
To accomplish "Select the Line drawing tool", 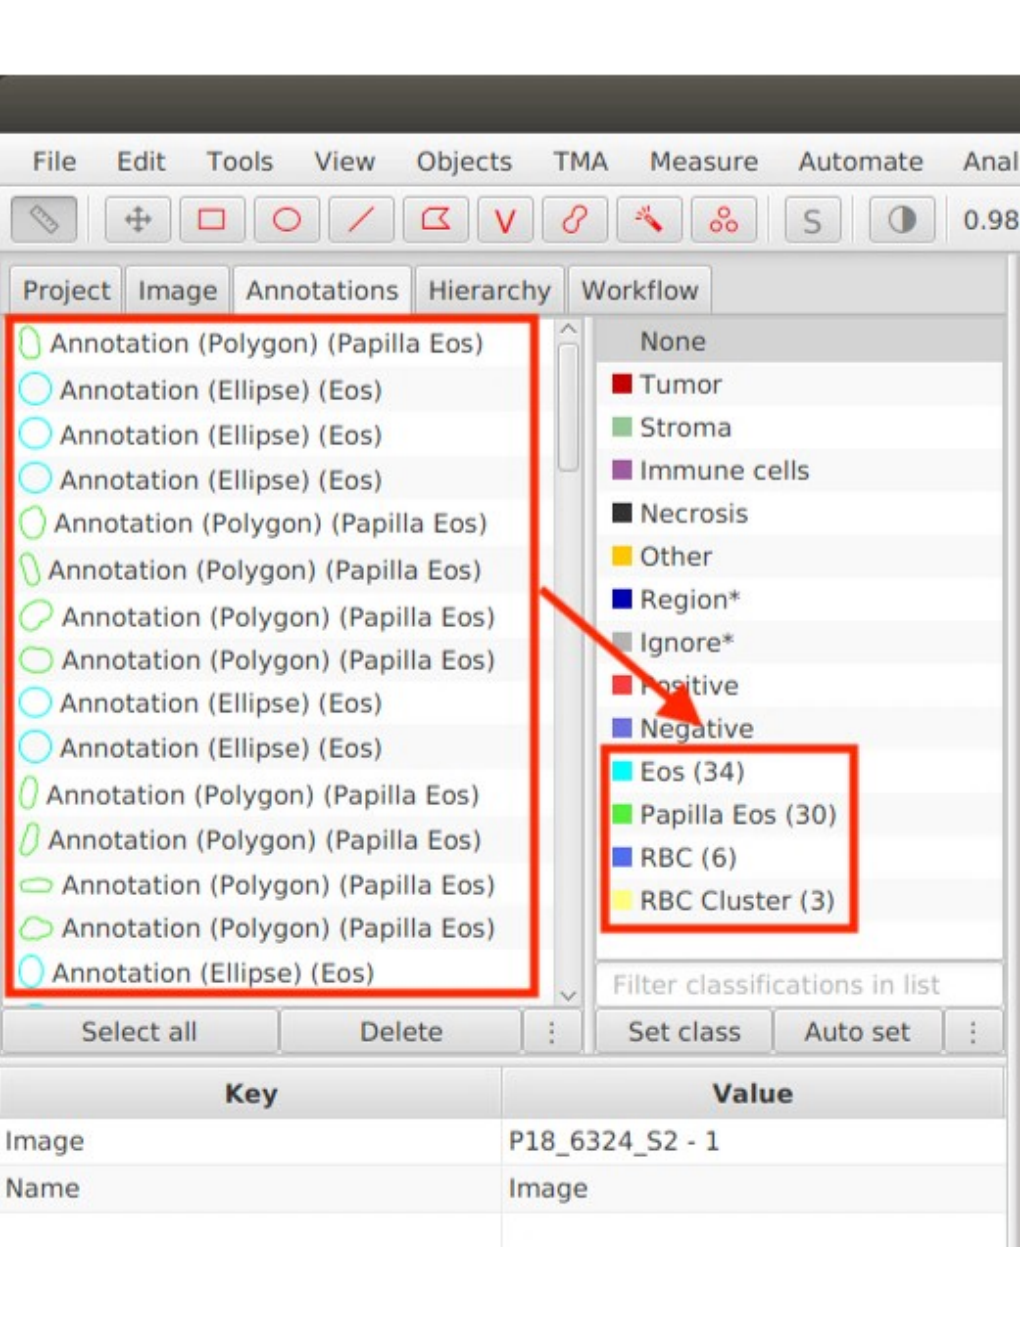I will pyautogui.click(x=361, y=219).
